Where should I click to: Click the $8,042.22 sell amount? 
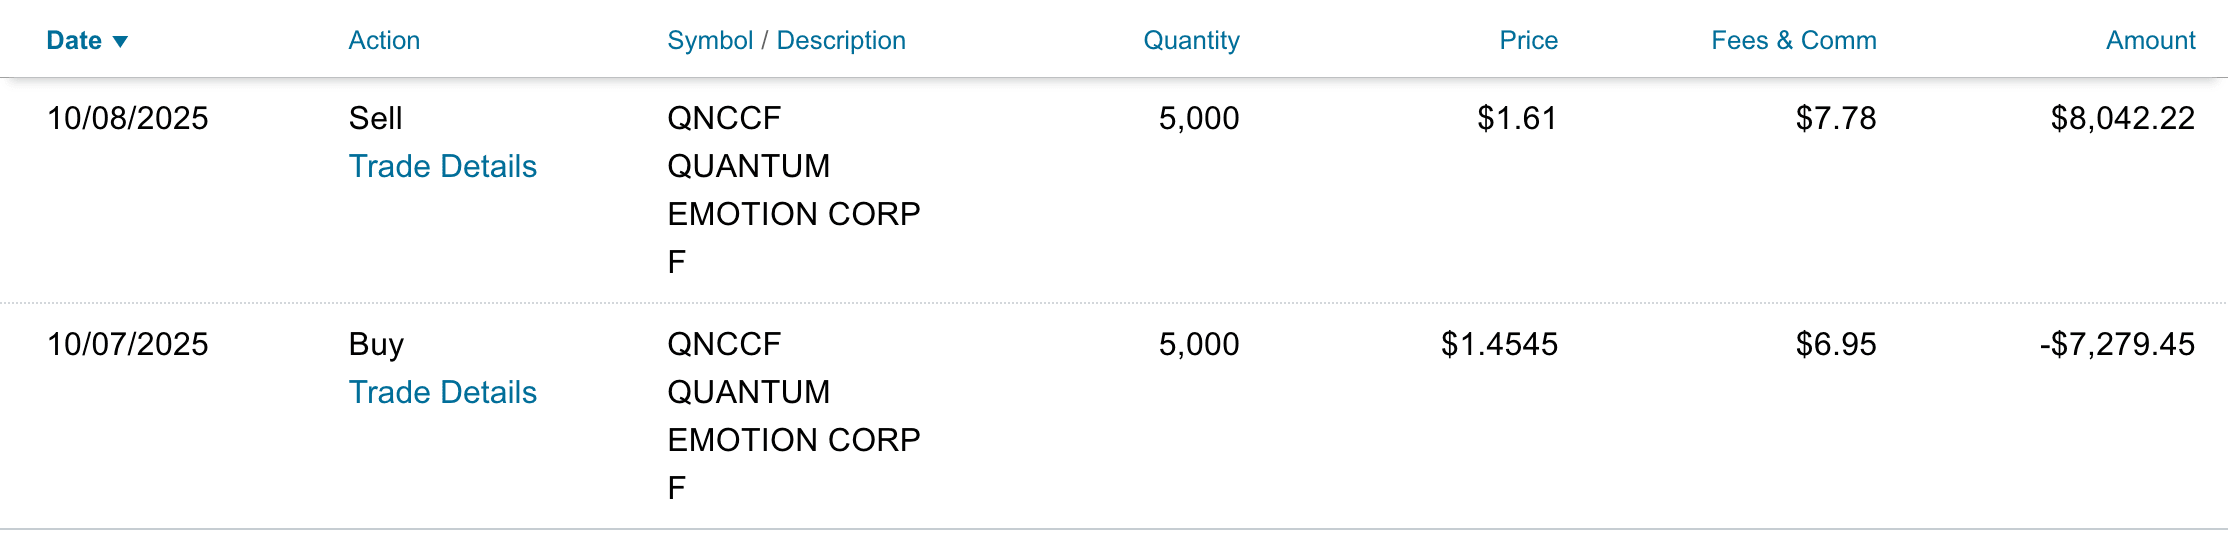pos(2122,118)
